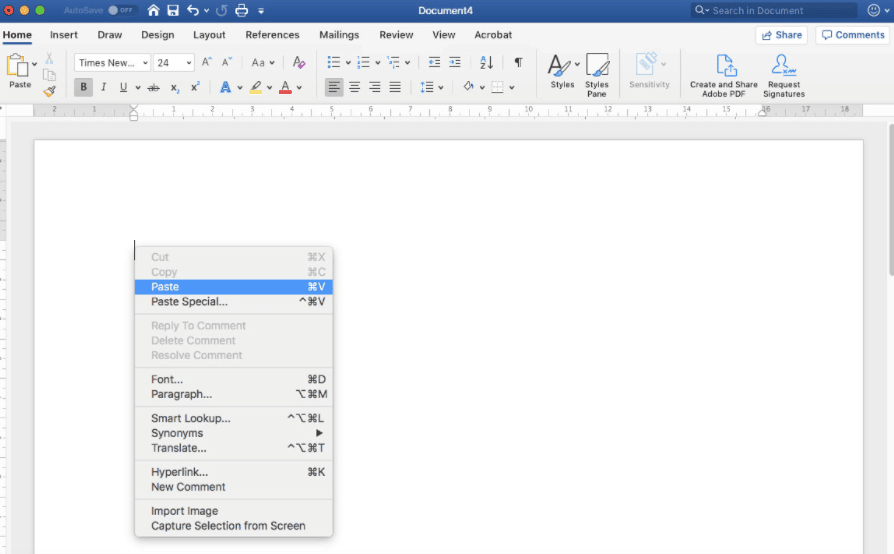The width and height of the screenshot is (894, 554).
Task: Apply subscript formatting
Action: [174, 88]
